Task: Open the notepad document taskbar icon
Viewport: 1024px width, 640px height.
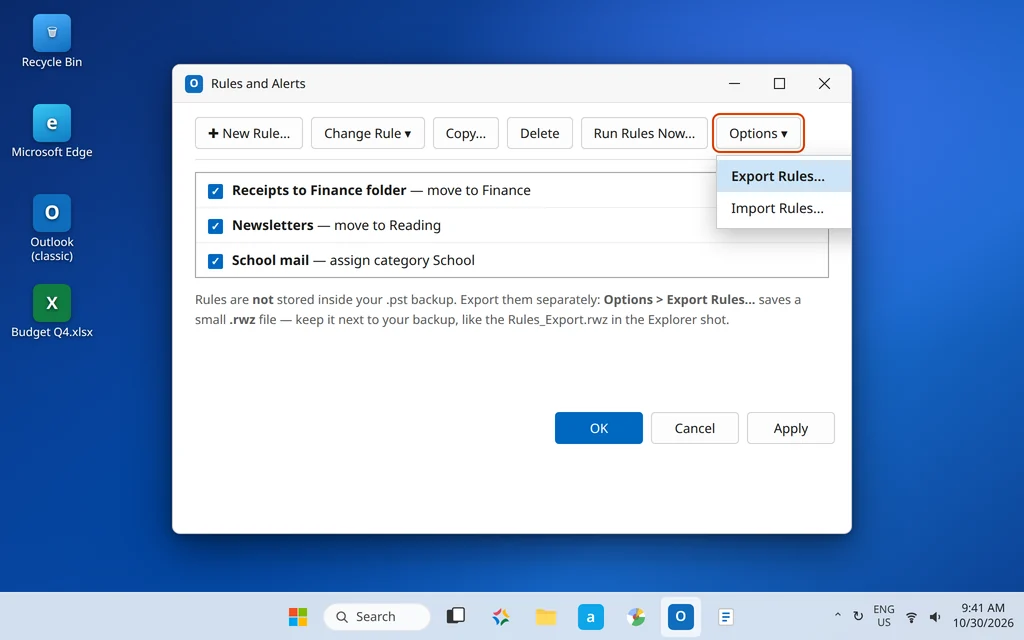Action: click(x=726, y=616)
